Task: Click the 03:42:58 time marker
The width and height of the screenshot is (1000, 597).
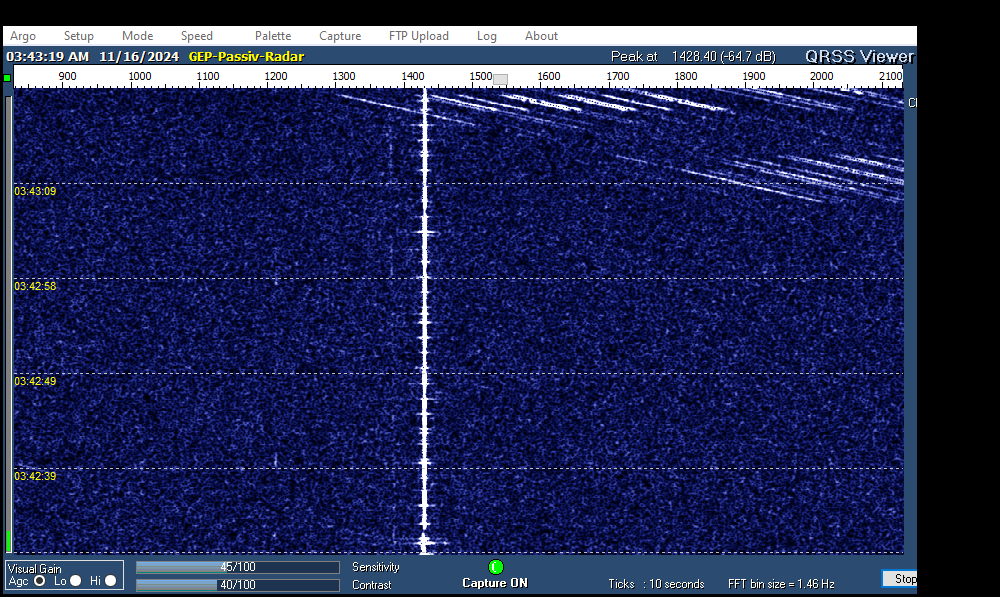Action: (35, 286)
